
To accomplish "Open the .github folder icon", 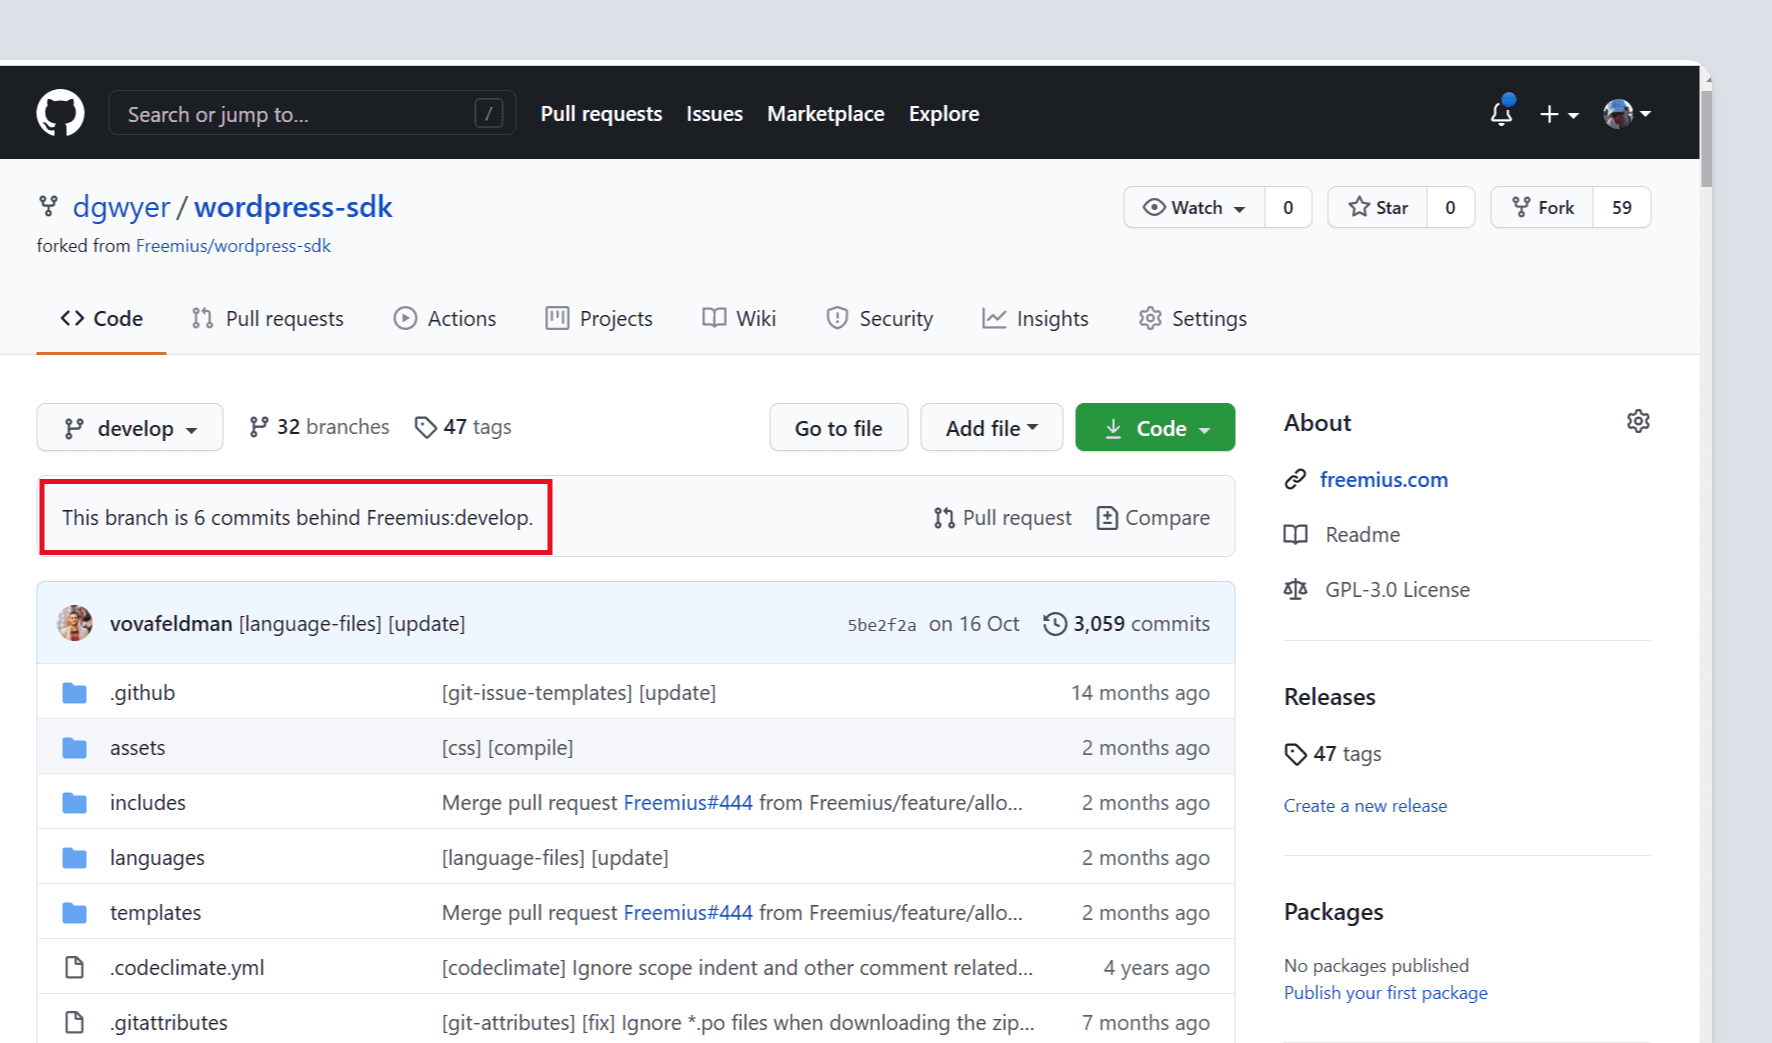I will 74,691.
